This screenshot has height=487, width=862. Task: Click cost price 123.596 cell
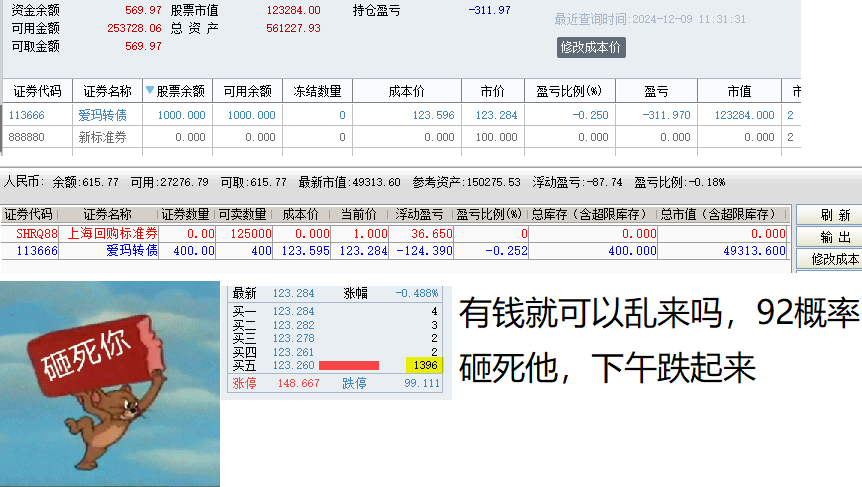coord(433,115)
